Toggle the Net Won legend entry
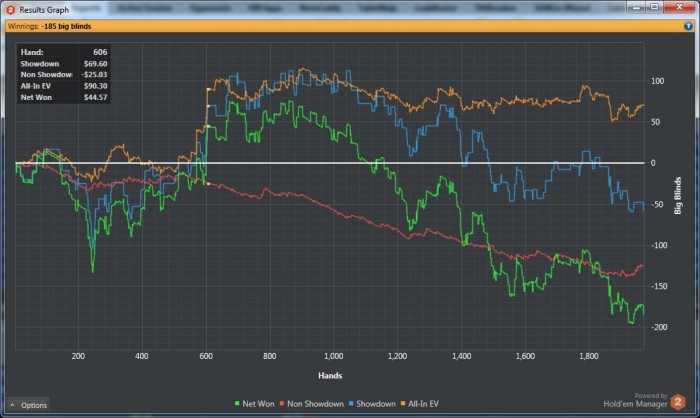 point(254,404)
